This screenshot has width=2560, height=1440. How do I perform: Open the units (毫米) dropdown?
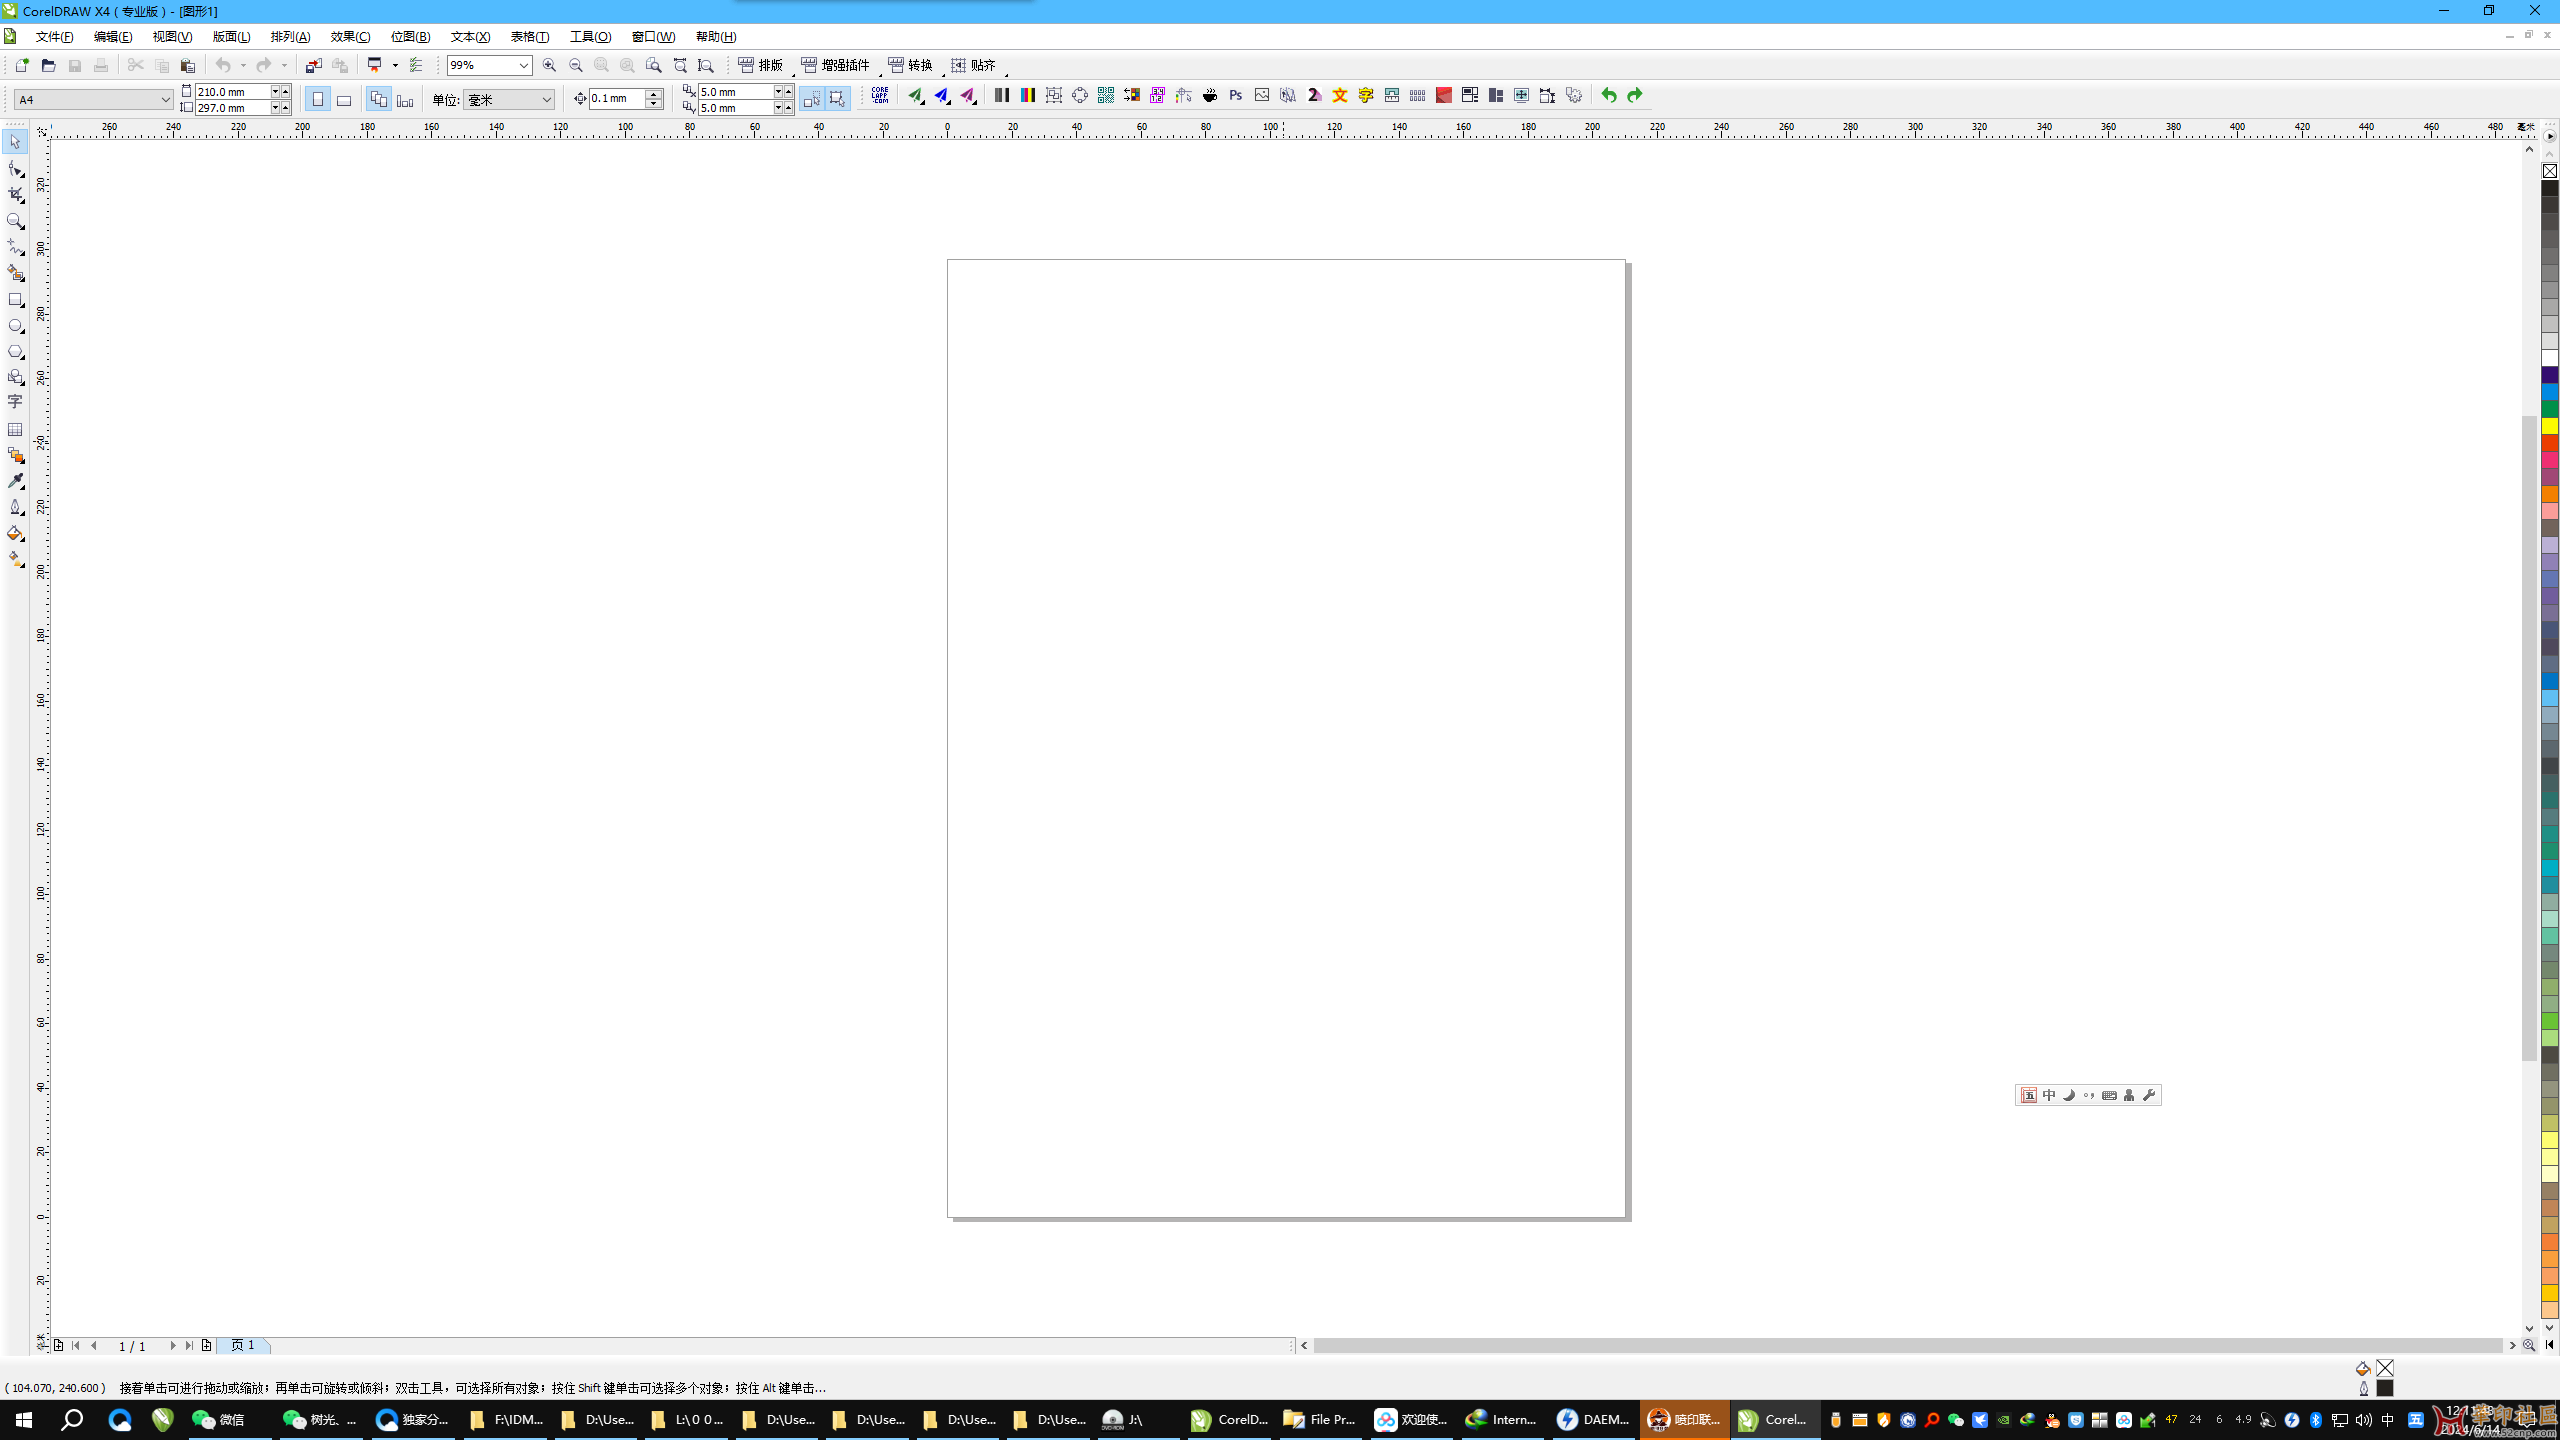[x=546, y=99]
